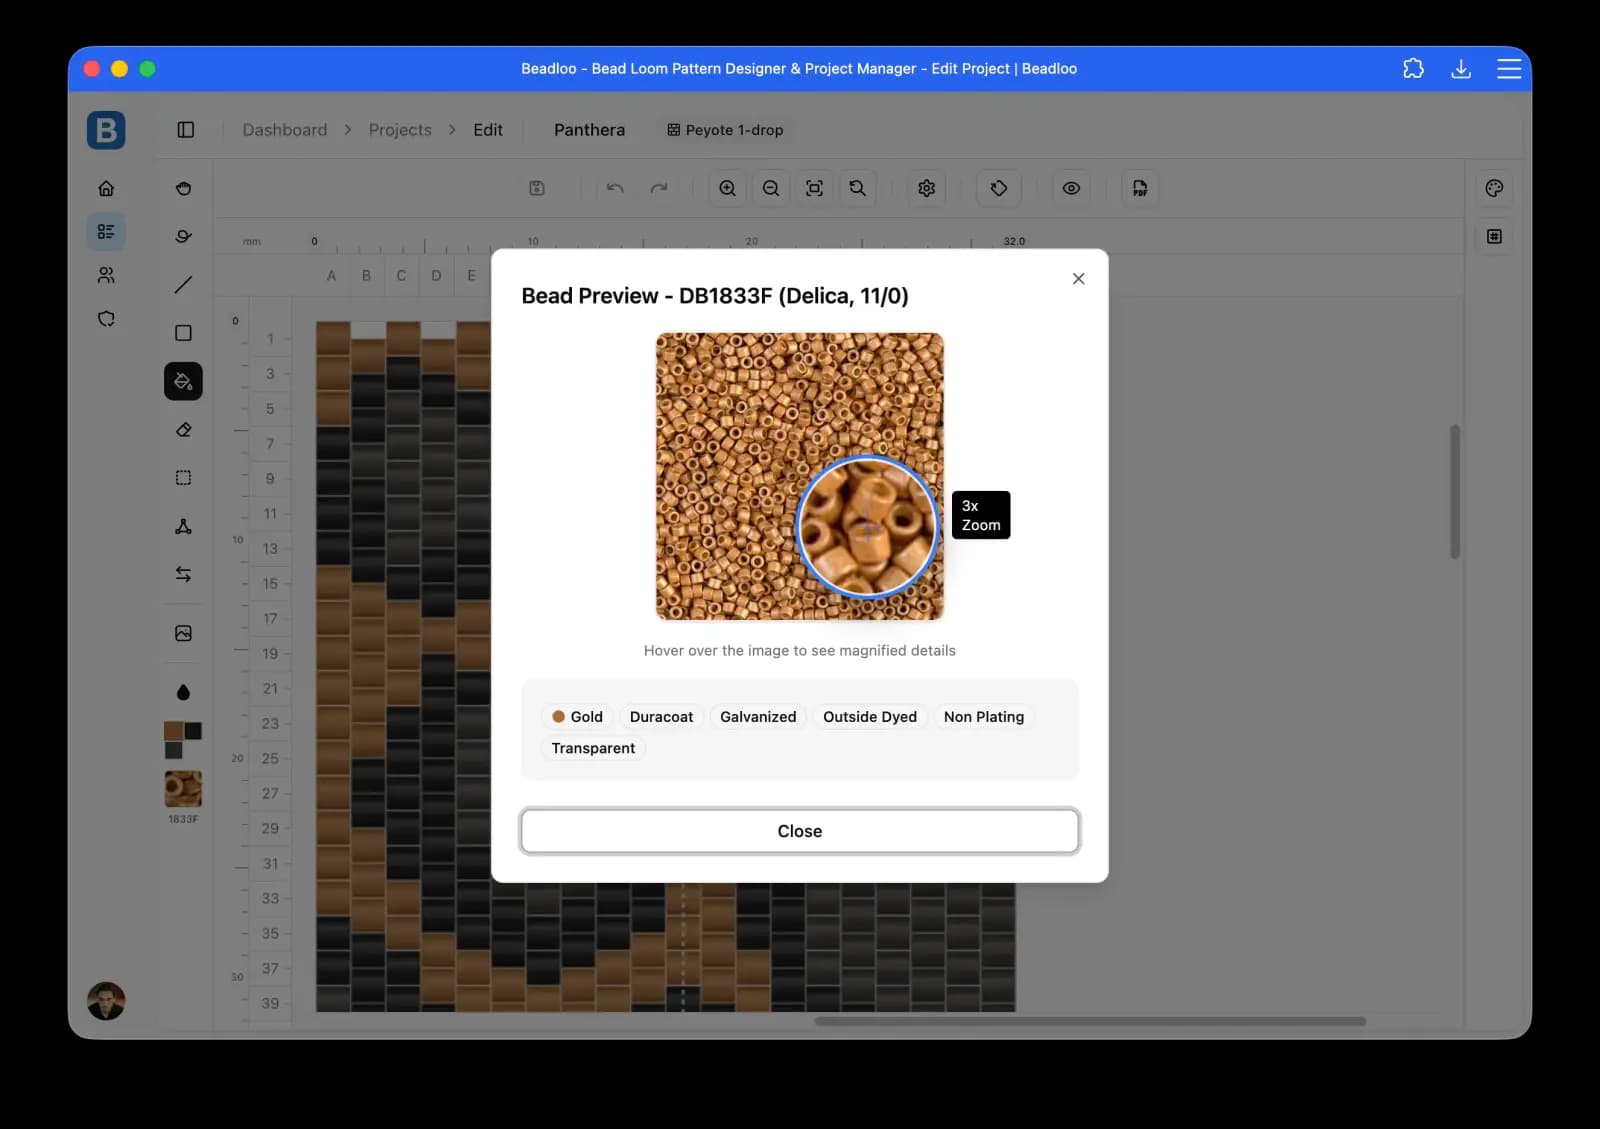Select the line tool

click(183, 285)
